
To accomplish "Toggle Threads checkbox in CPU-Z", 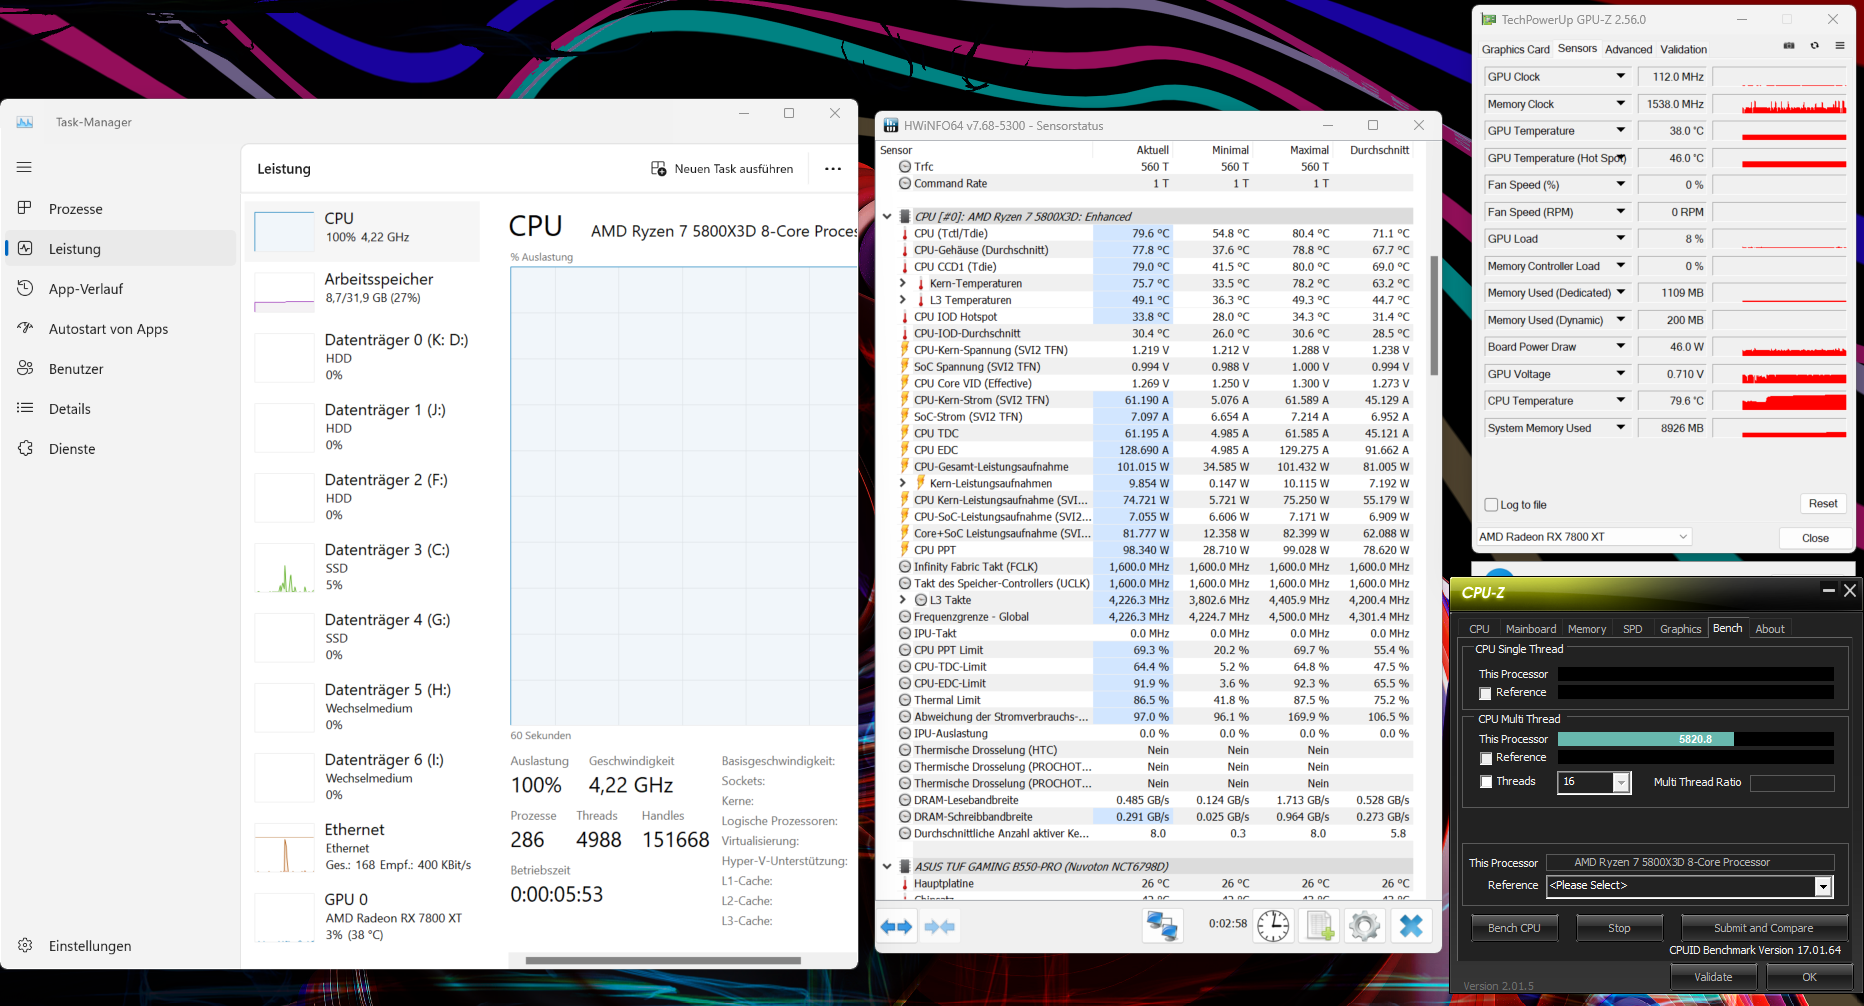I will coord(1486,782).
